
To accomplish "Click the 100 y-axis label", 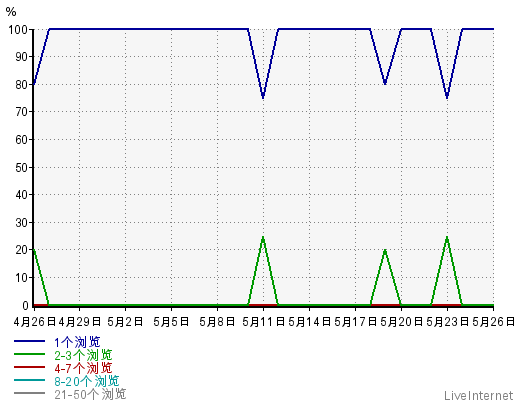I will click(x=18, y=29).
